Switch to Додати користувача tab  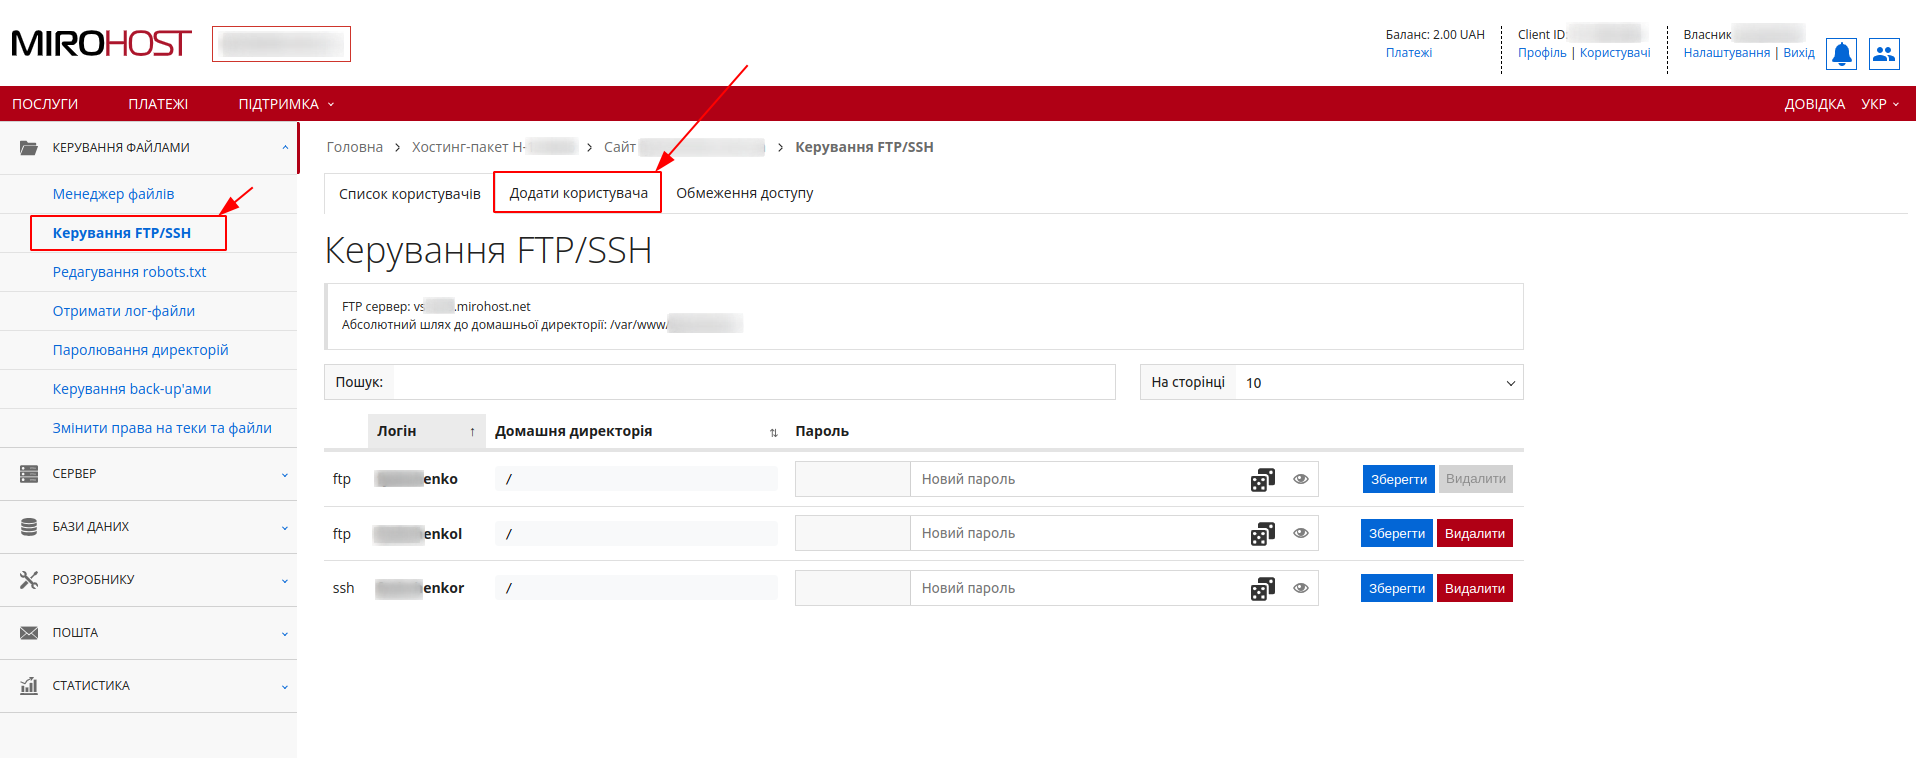click(x=578, y=193)
